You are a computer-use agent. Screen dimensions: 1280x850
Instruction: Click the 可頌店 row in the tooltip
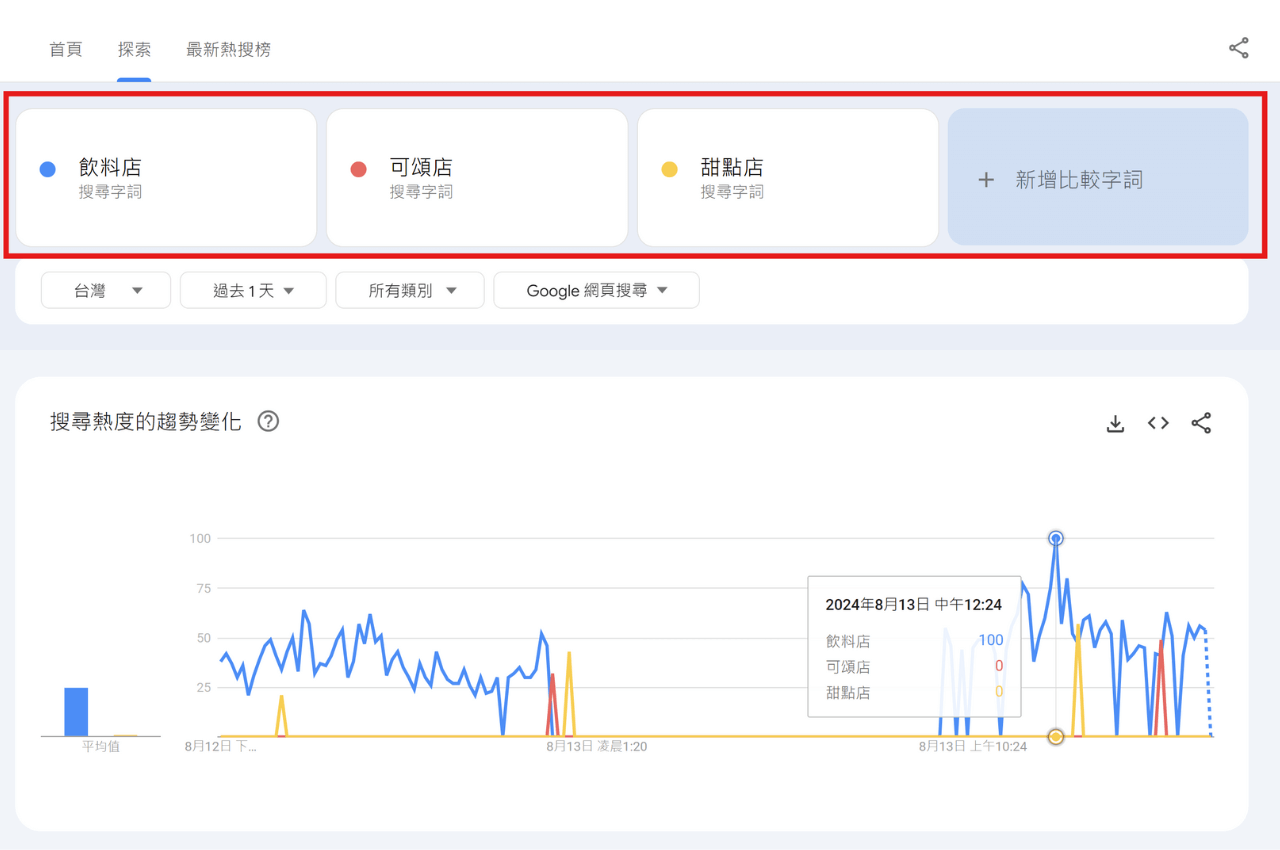(914, 667)
